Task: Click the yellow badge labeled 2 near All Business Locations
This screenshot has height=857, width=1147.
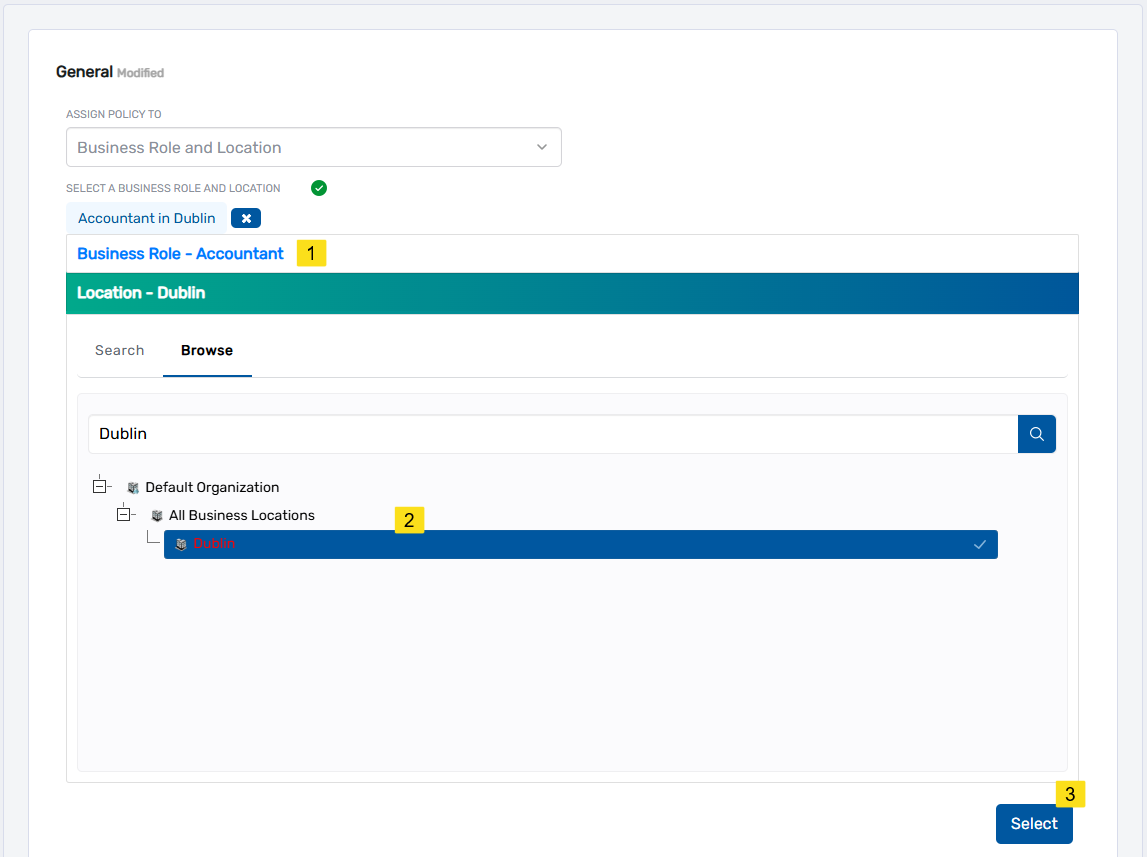Action: coord(409,520)
